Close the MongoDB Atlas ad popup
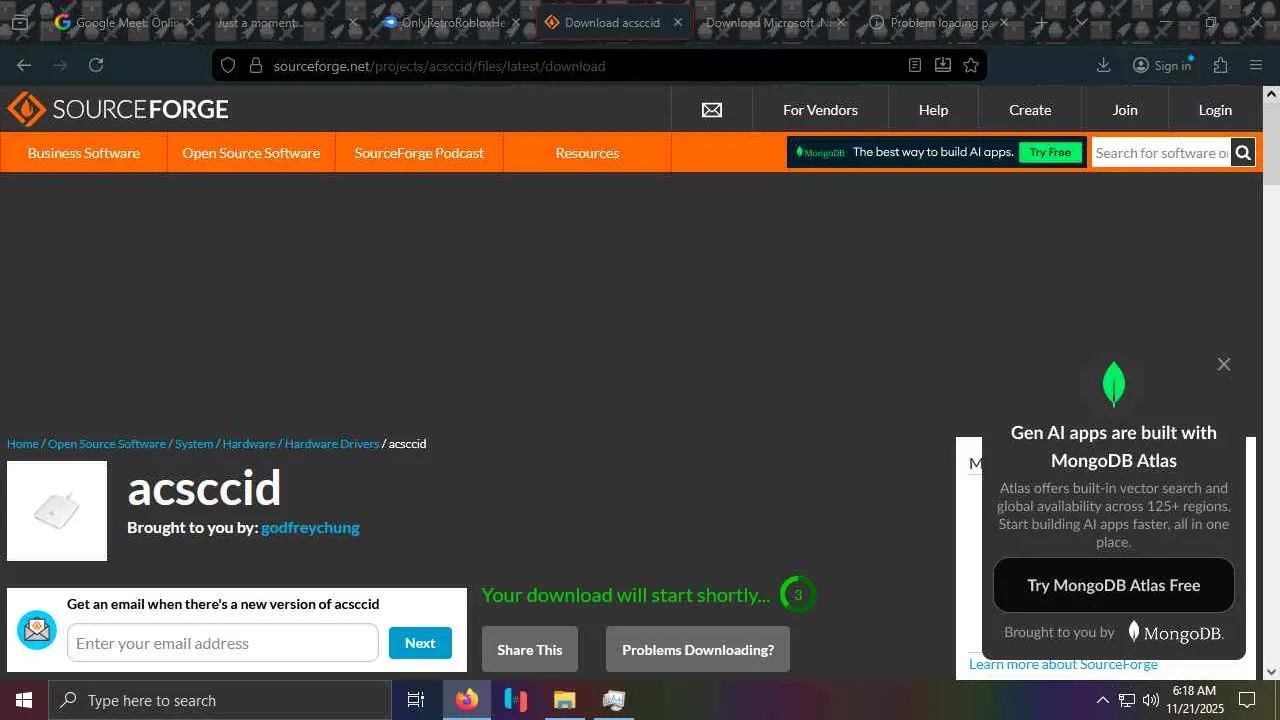 1224,364
